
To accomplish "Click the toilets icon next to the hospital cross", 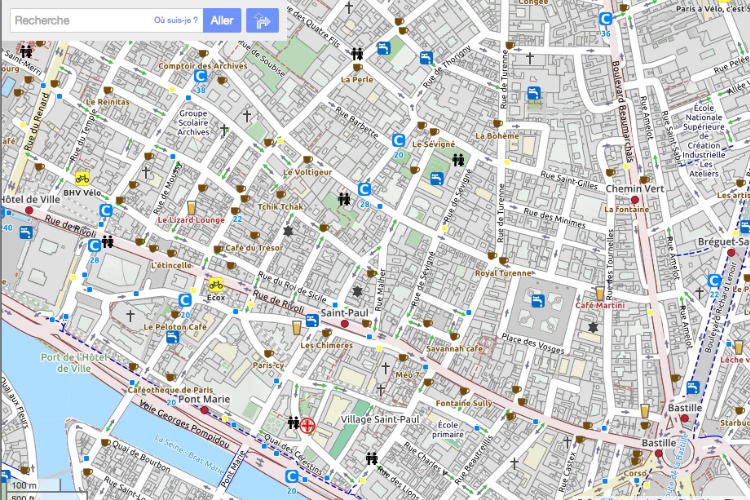I will tap(293, 423).
